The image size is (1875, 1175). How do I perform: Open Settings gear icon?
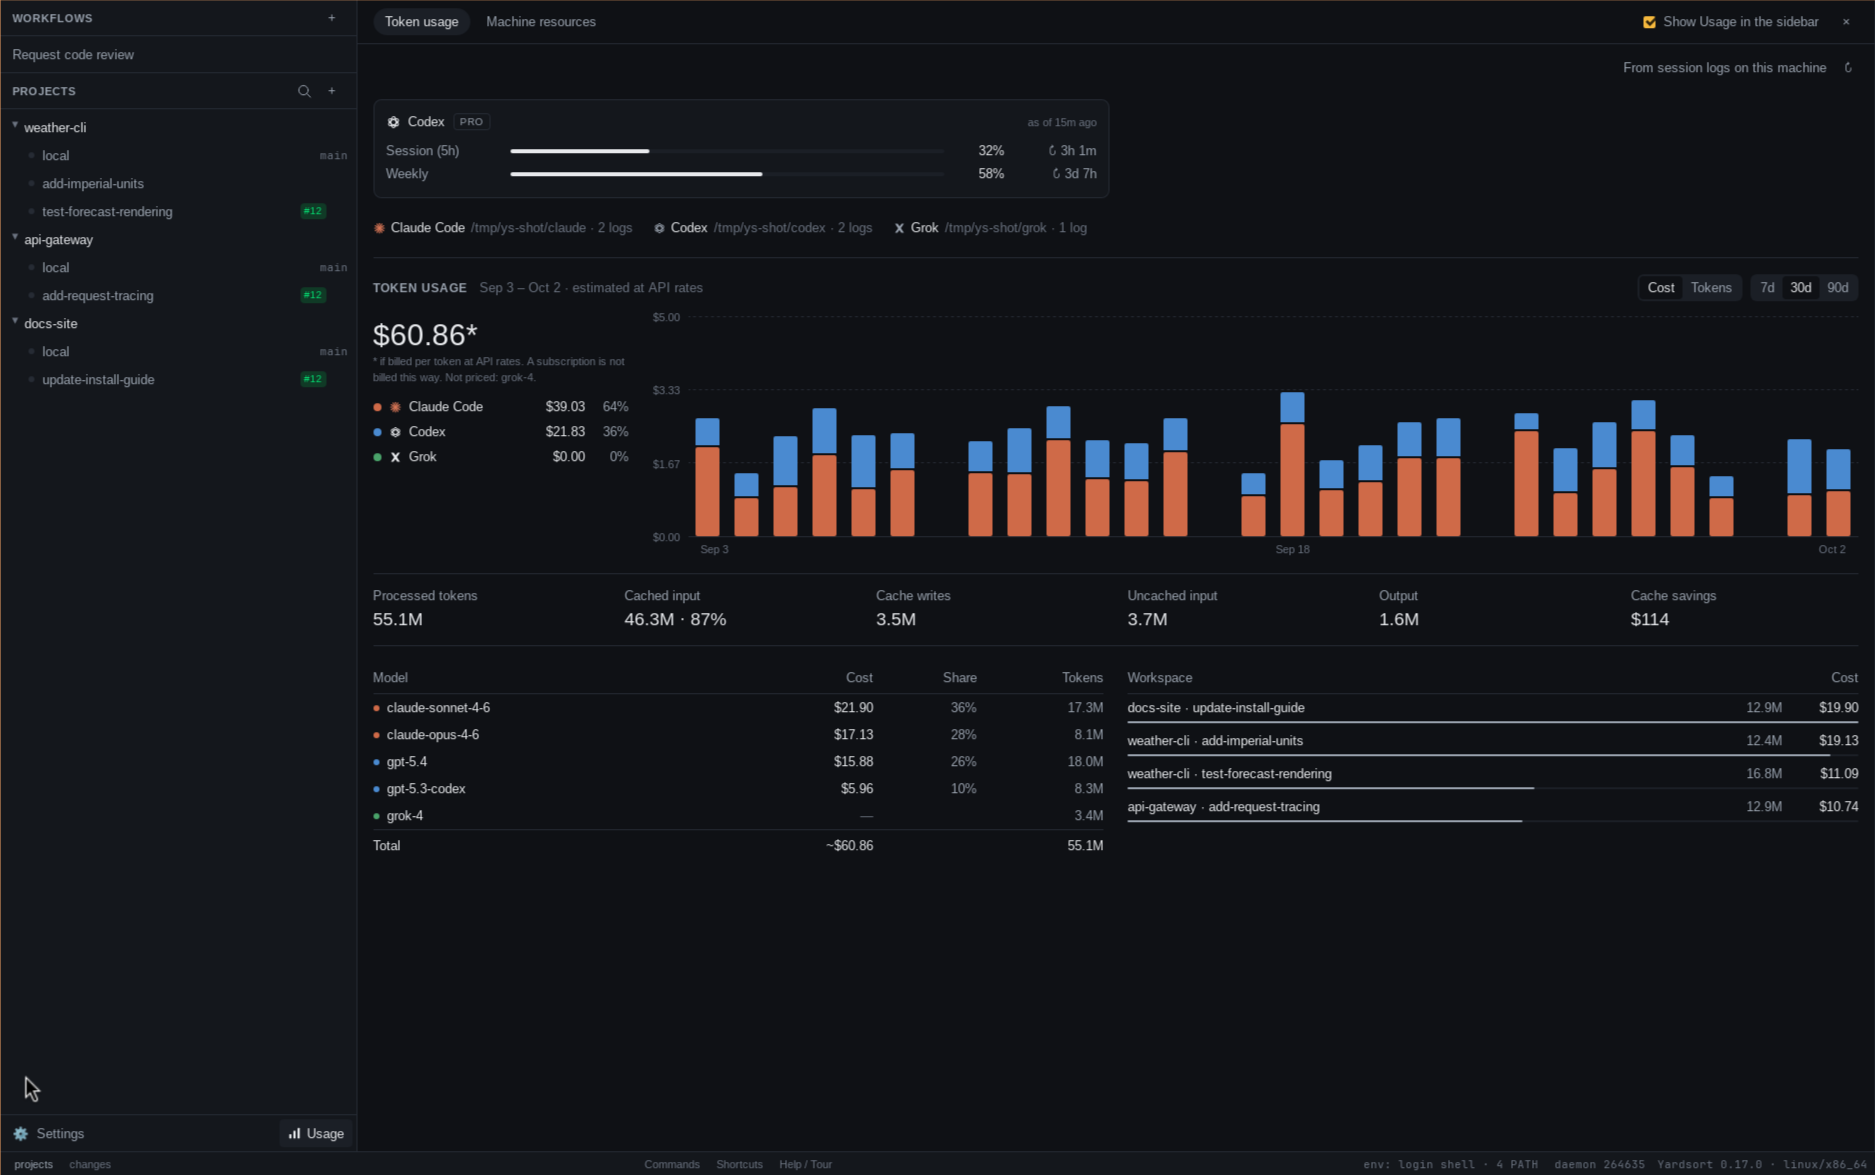pyautogui.click(x=21, y=1133)
